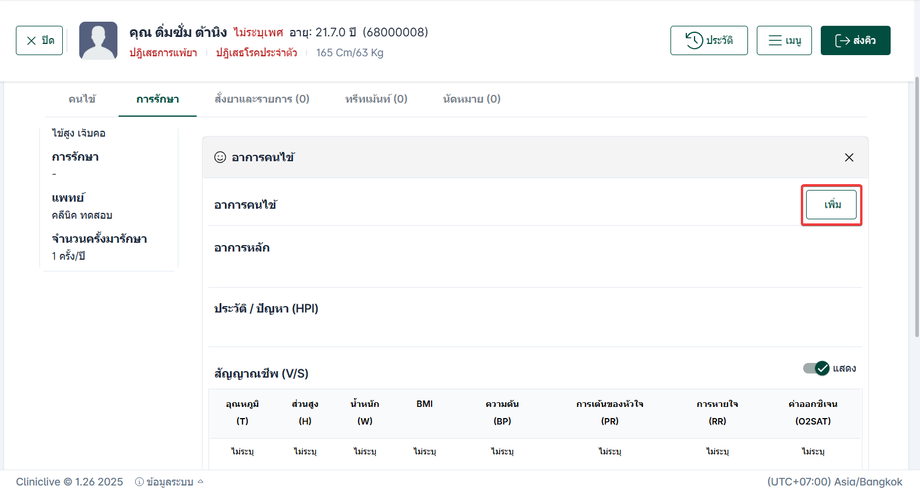Click ค่าออกซิเจน (O2SAT) column header
This screenshot has height=489, width=920.
click(x=813, y=413)
